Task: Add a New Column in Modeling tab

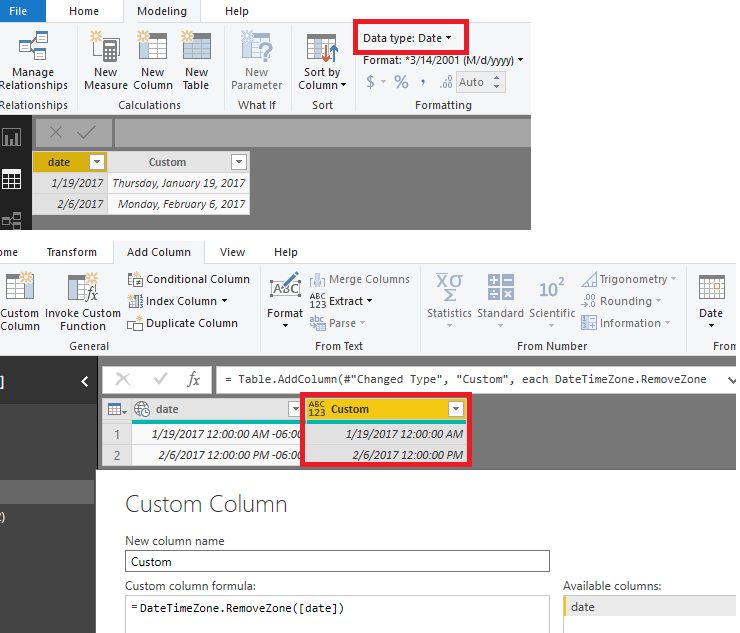Action: [x=152, y=60]
